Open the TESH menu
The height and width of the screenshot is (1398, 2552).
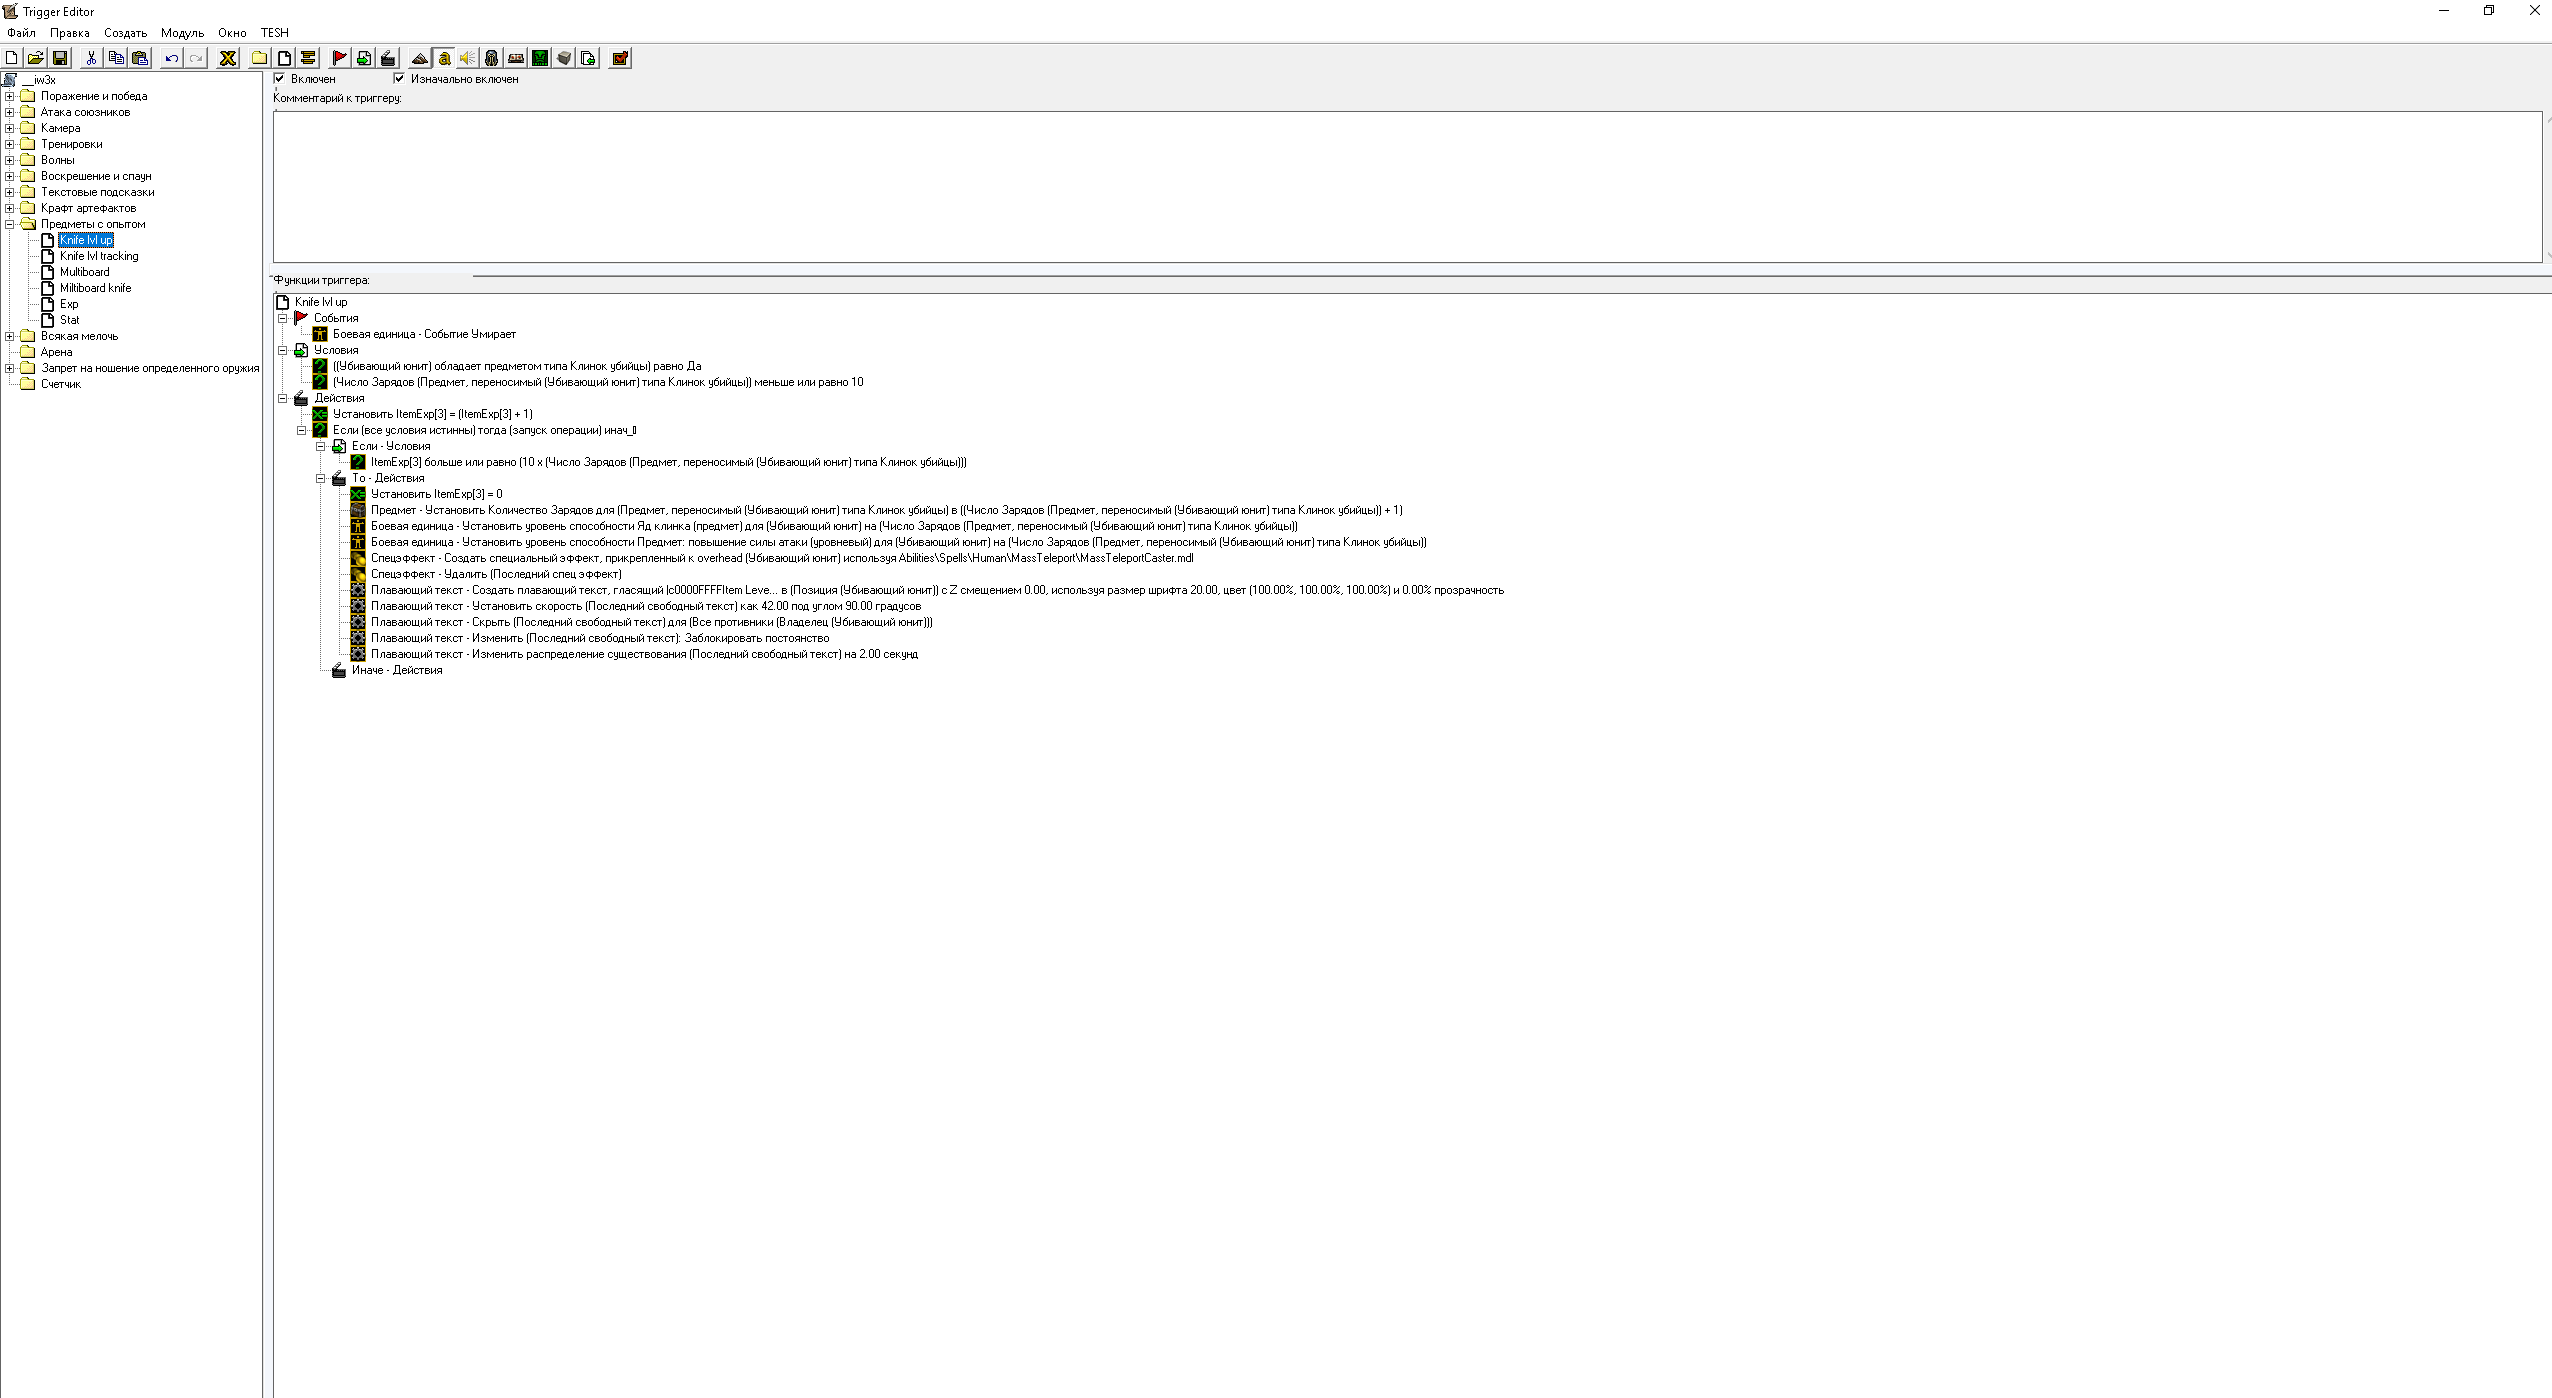tap(274, 33)
